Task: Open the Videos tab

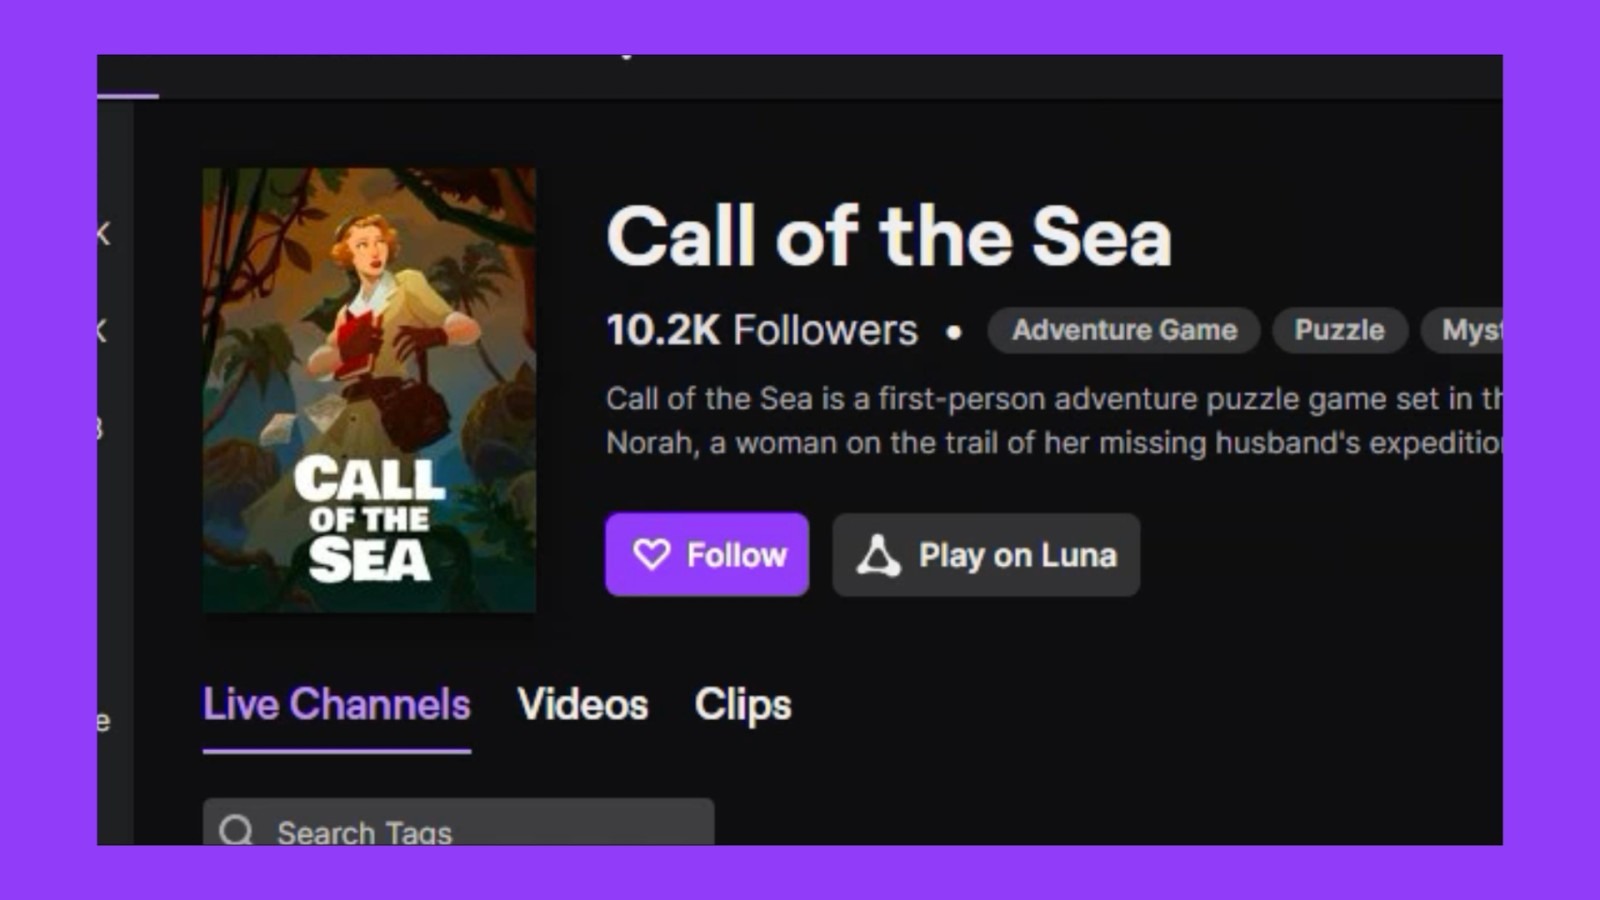Action: click(x=583, y=705)
